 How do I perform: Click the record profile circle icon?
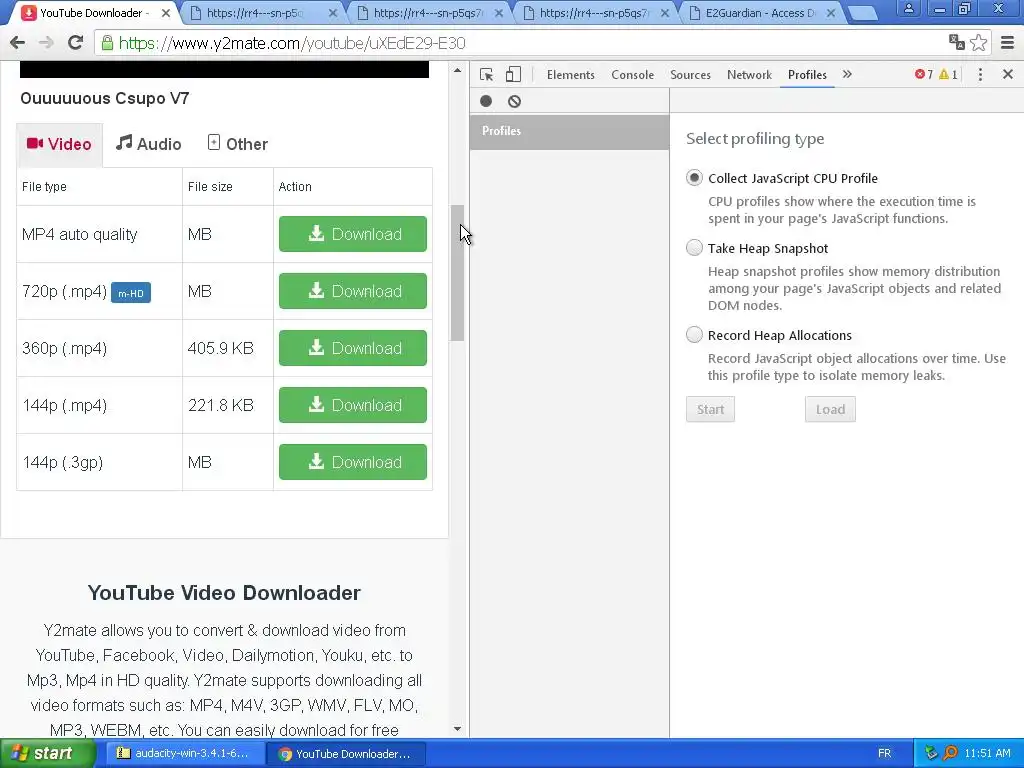[486, 101]
